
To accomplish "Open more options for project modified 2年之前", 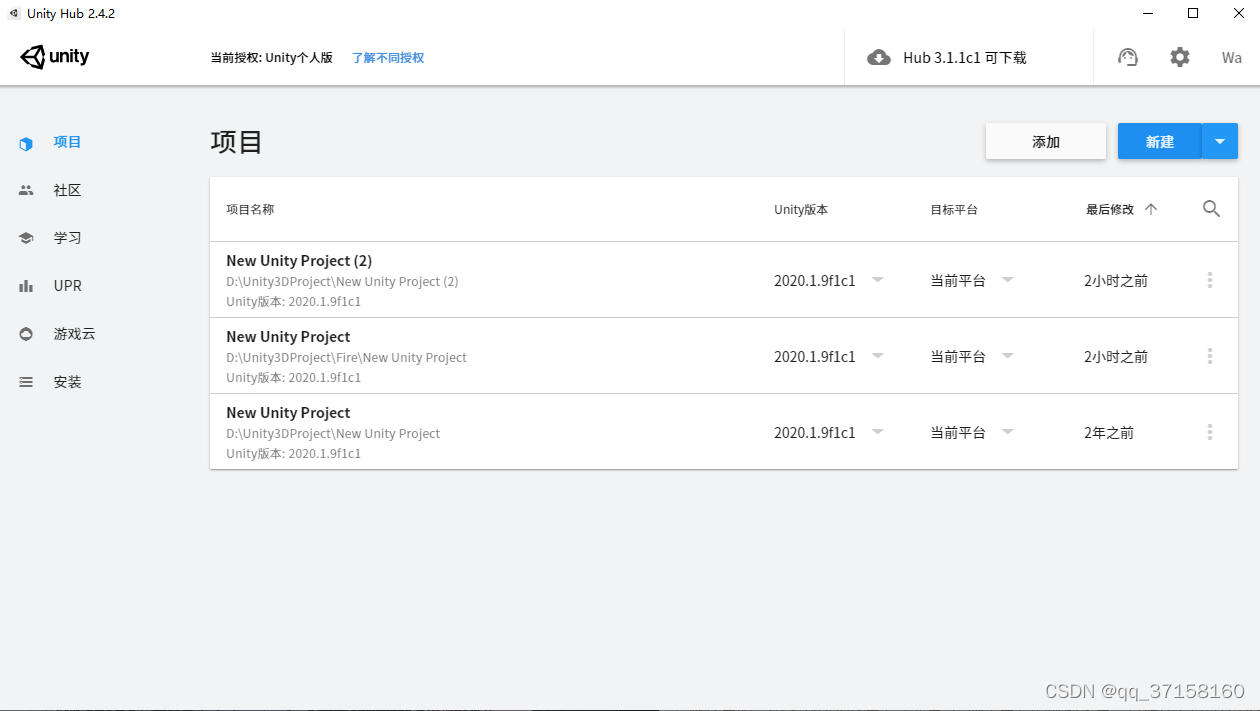I will [1210, 432].
